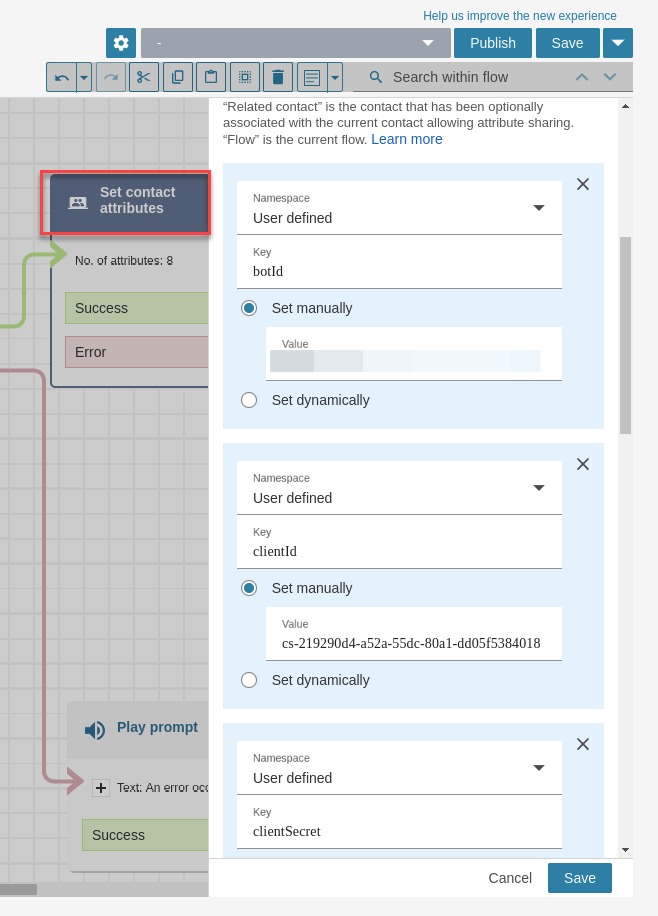Choose Set dynamically for botId attribute

[x=249, y=400]
